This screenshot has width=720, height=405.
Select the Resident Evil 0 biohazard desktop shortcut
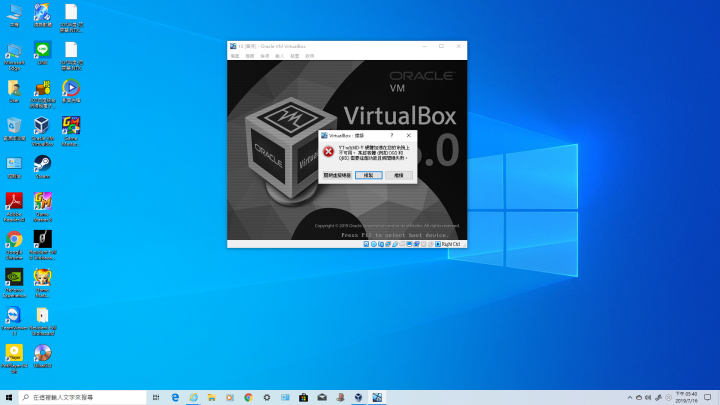[42, 245]
